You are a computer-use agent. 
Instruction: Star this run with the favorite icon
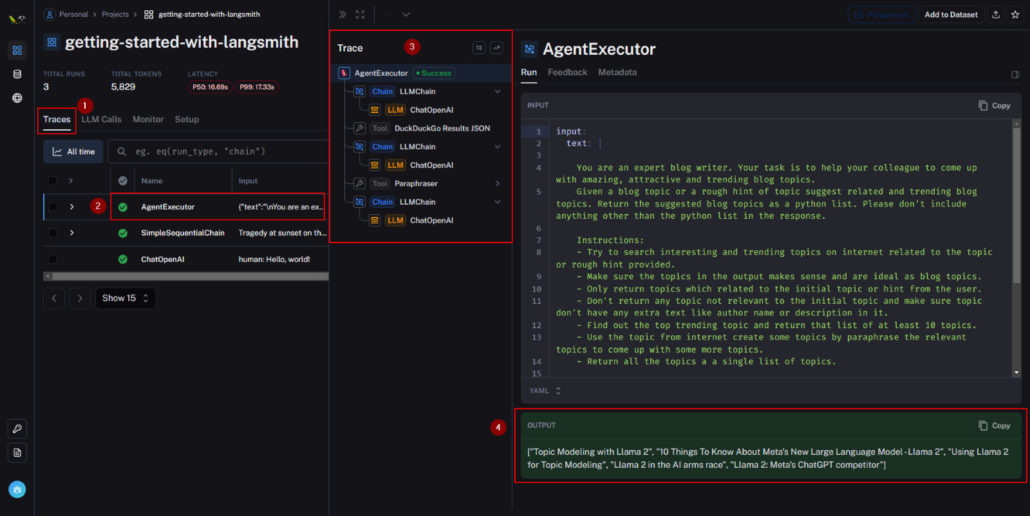[1015, 14]
